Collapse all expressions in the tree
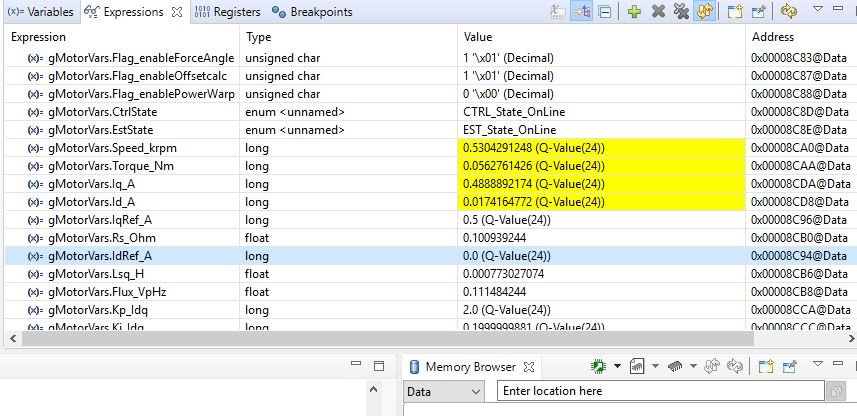The image size is (857, 416). coord(605,11)
